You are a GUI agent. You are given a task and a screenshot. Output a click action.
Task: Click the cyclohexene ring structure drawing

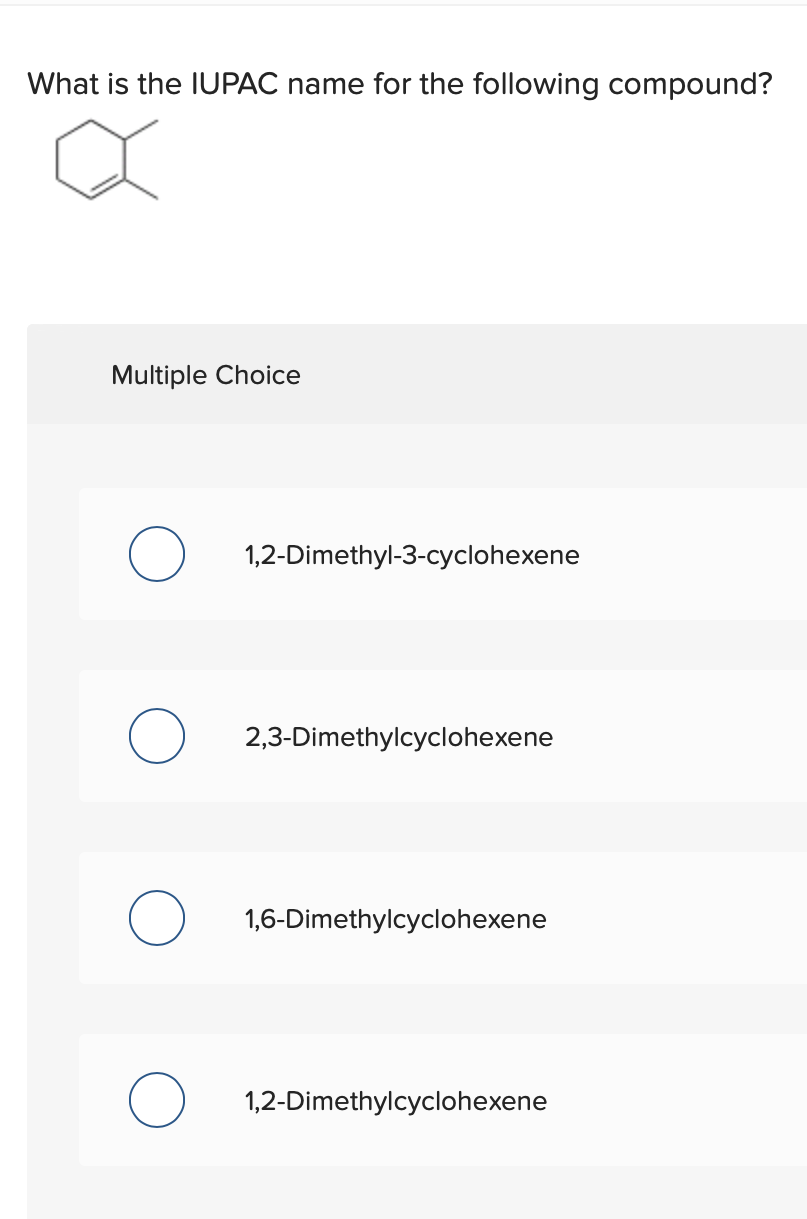point(92,160)
